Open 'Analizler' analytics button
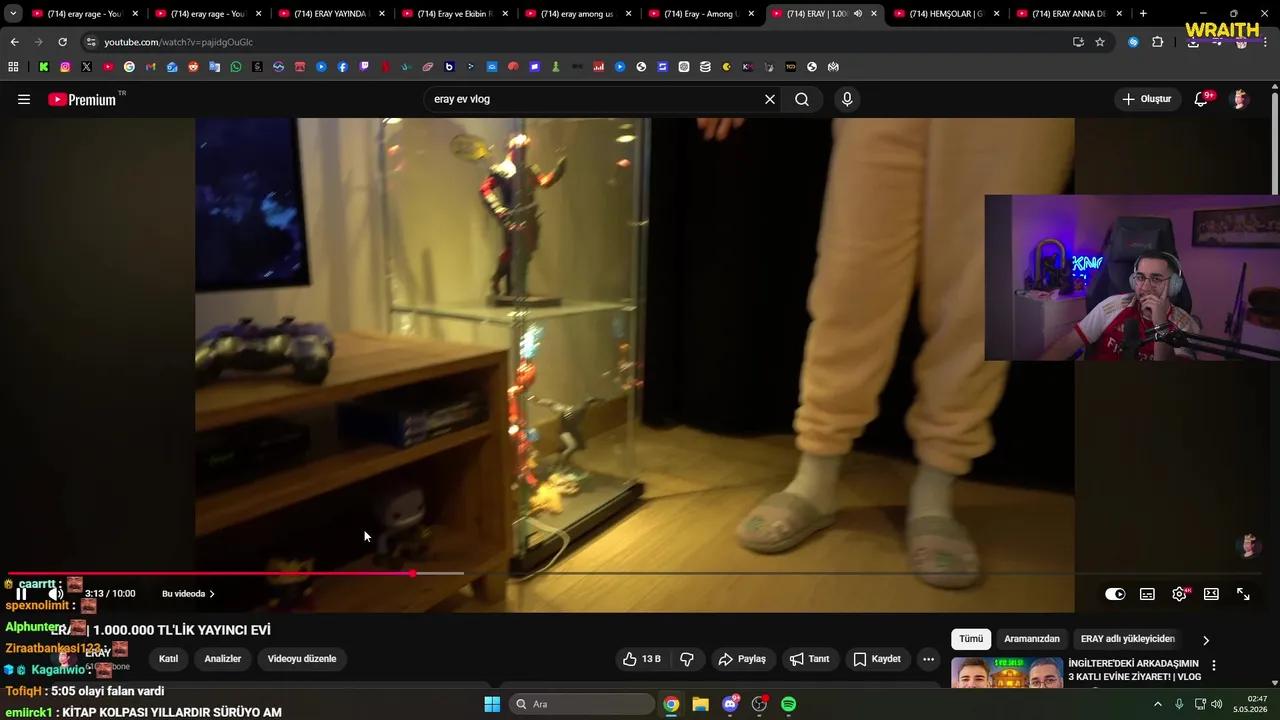The height and width of the screenshot is (720, 1280). pos(222,659)
